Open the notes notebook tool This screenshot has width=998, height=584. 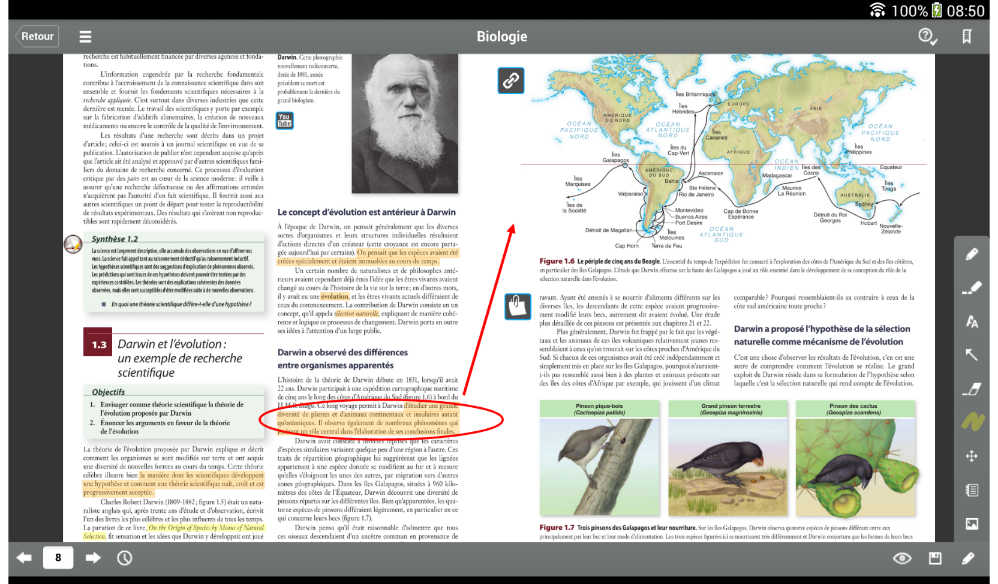pyautogui.click(x=971, y=490)
